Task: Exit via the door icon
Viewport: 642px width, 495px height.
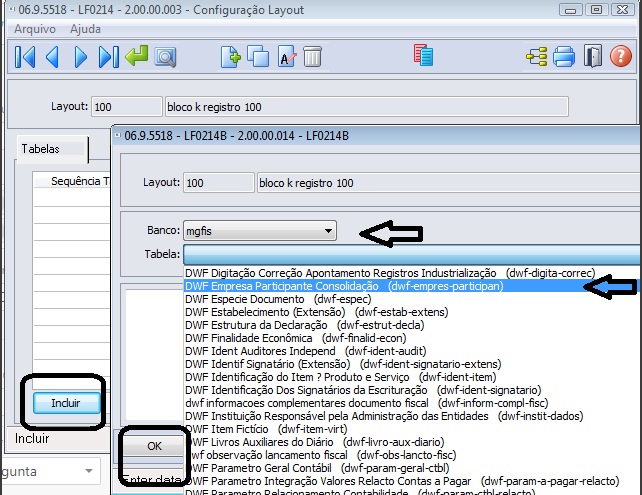Action: [592, 56]
